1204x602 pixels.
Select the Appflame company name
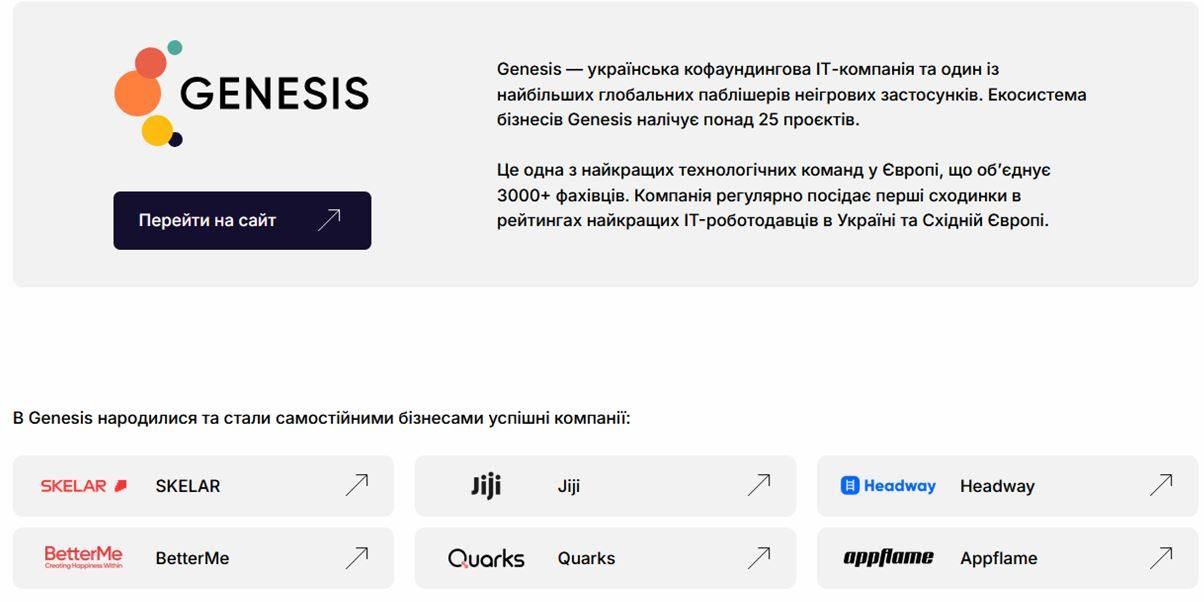998,558
